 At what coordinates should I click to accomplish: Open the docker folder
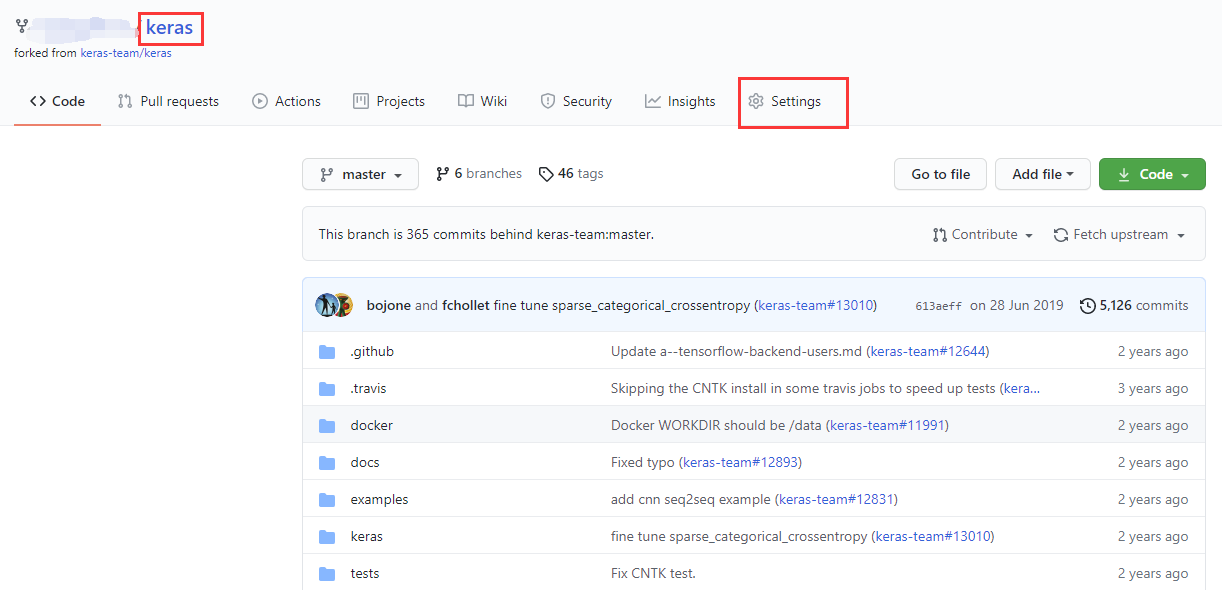[x=371, y=426]
